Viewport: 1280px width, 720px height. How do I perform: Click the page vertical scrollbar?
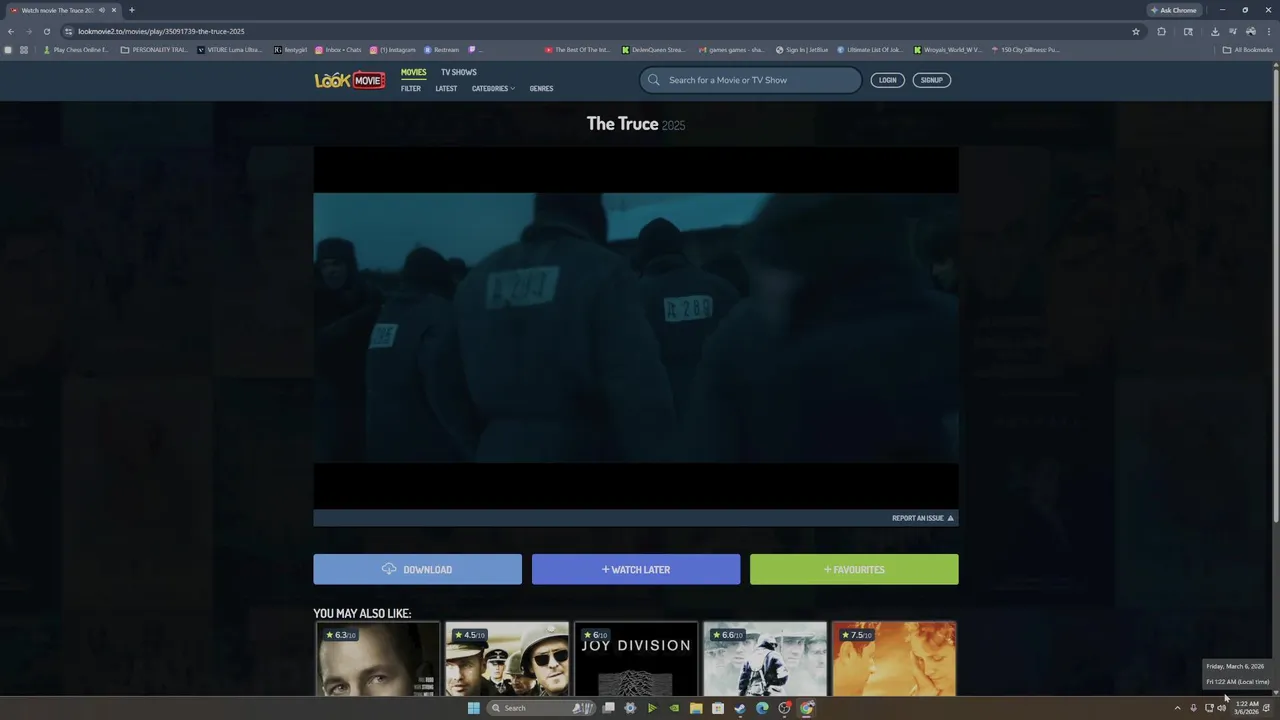click(1275, 295)
